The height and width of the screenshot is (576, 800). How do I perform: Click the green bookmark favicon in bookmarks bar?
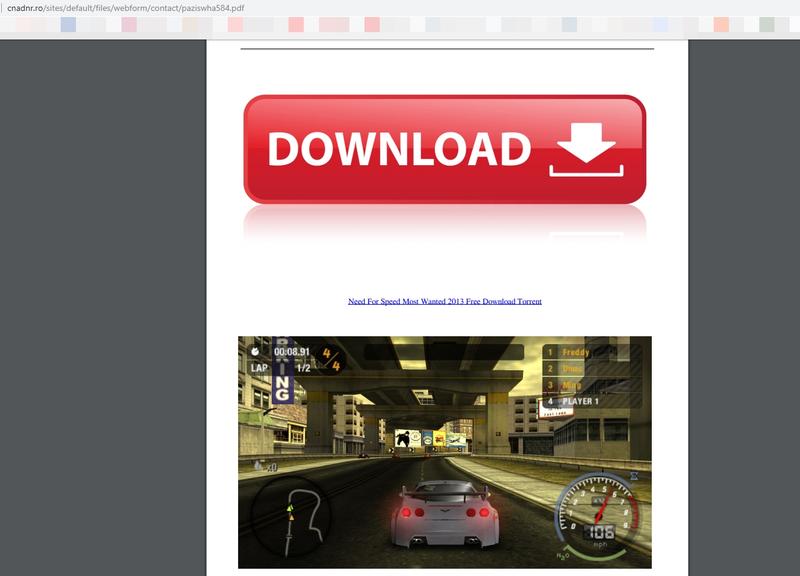(766, 24)
